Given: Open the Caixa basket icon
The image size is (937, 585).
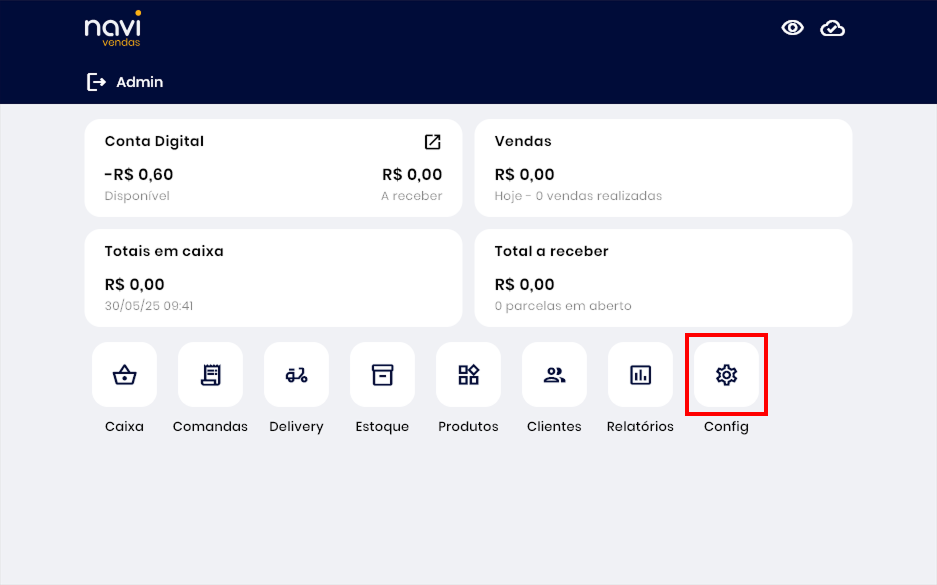Looking at the screenshot, I should [x=124, y=375].
